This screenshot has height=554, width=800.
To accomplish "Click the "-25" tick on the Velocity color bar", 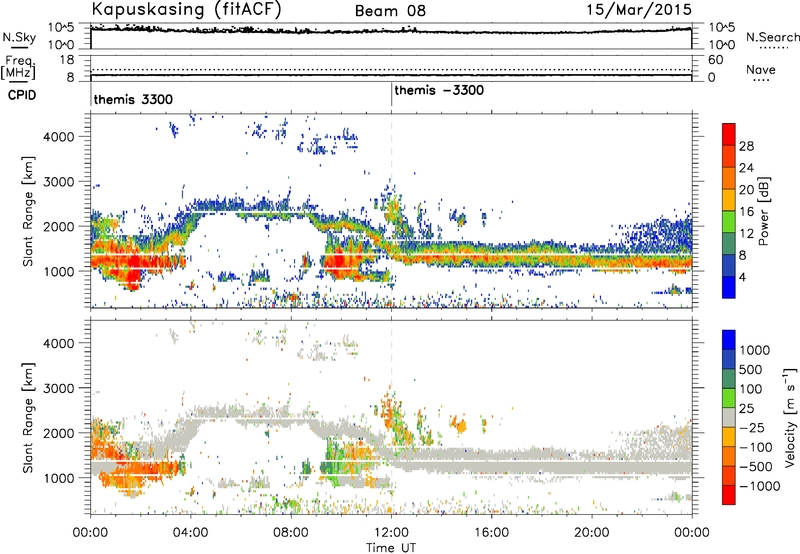I will click(x=751, y=427).
